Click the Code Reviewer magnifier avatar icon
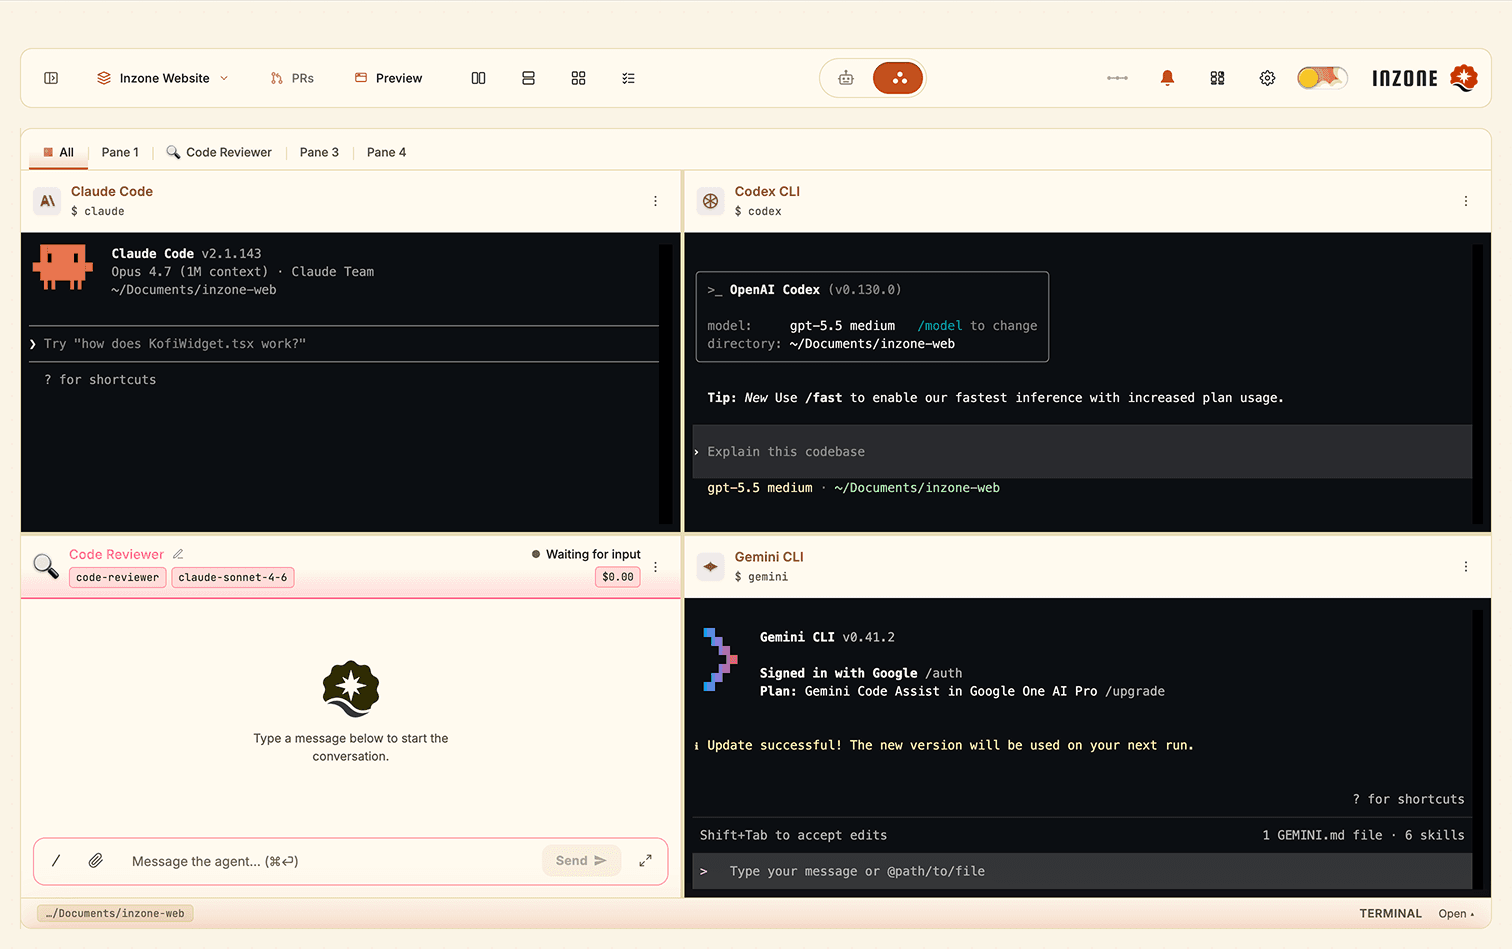Viewport: 1512px width, 949px height. click(46, 566)
